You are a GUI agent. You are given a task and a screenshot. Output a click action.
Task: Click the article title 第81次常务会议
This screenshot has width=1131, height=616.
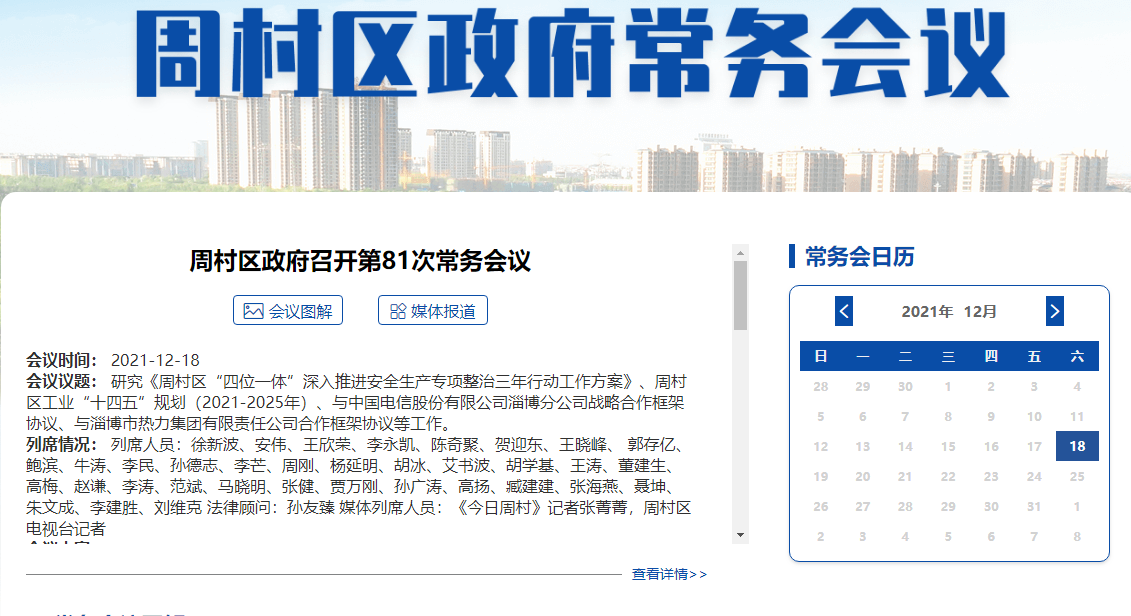coord(360,262)
